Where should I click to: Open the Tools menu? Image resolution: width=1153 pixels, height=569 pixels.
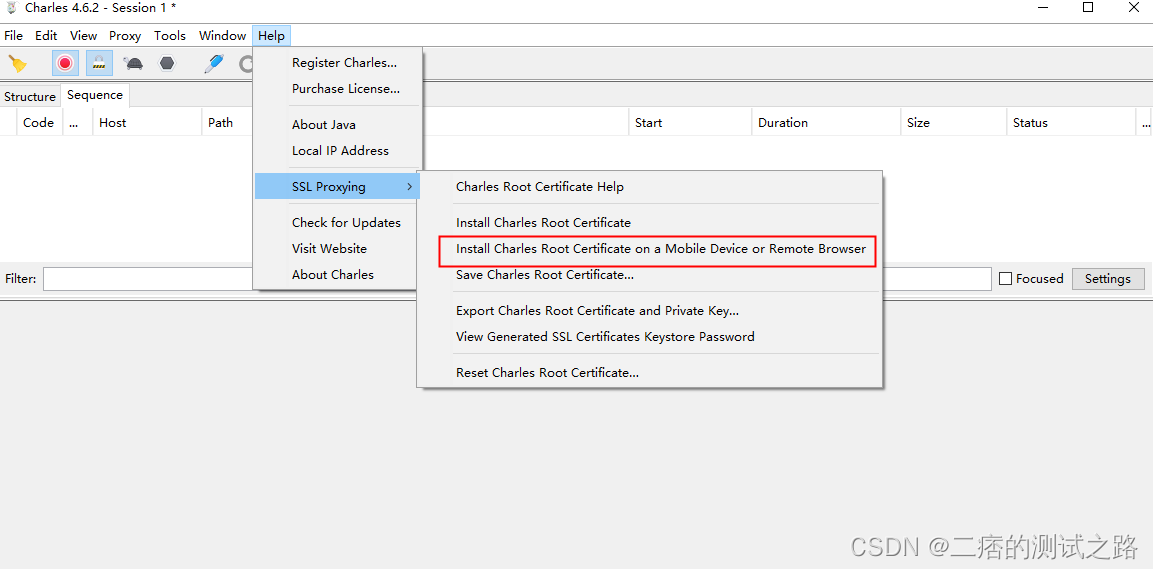click(x=170, y=35)
